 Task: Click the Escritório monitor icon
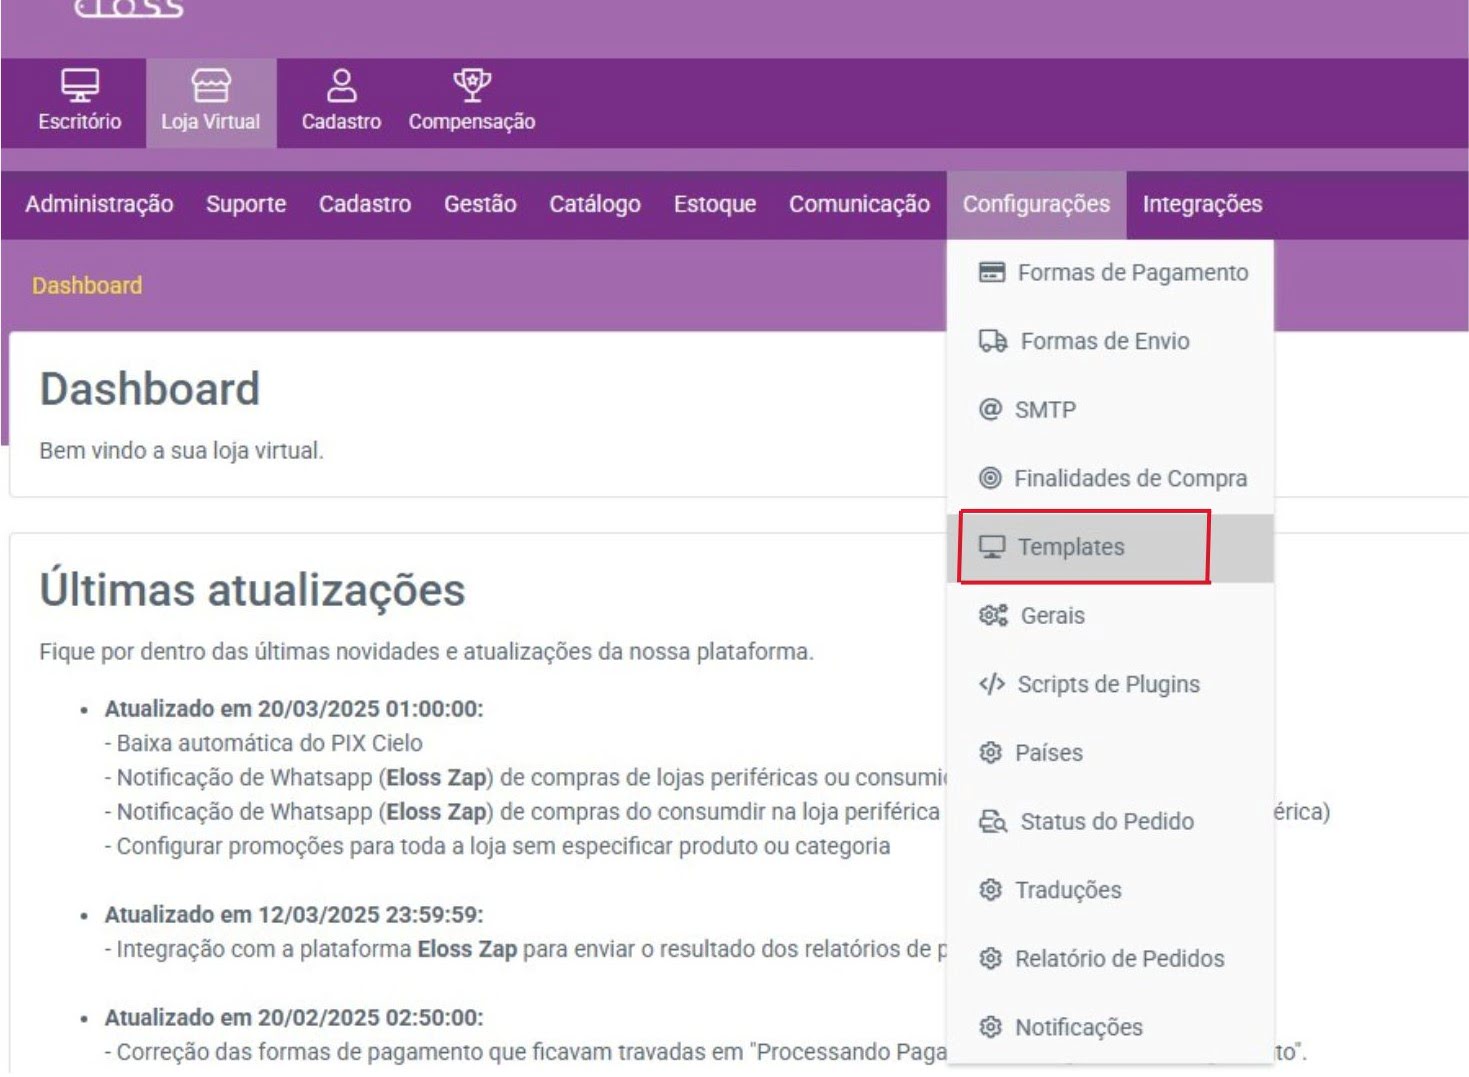coord(80,85)
